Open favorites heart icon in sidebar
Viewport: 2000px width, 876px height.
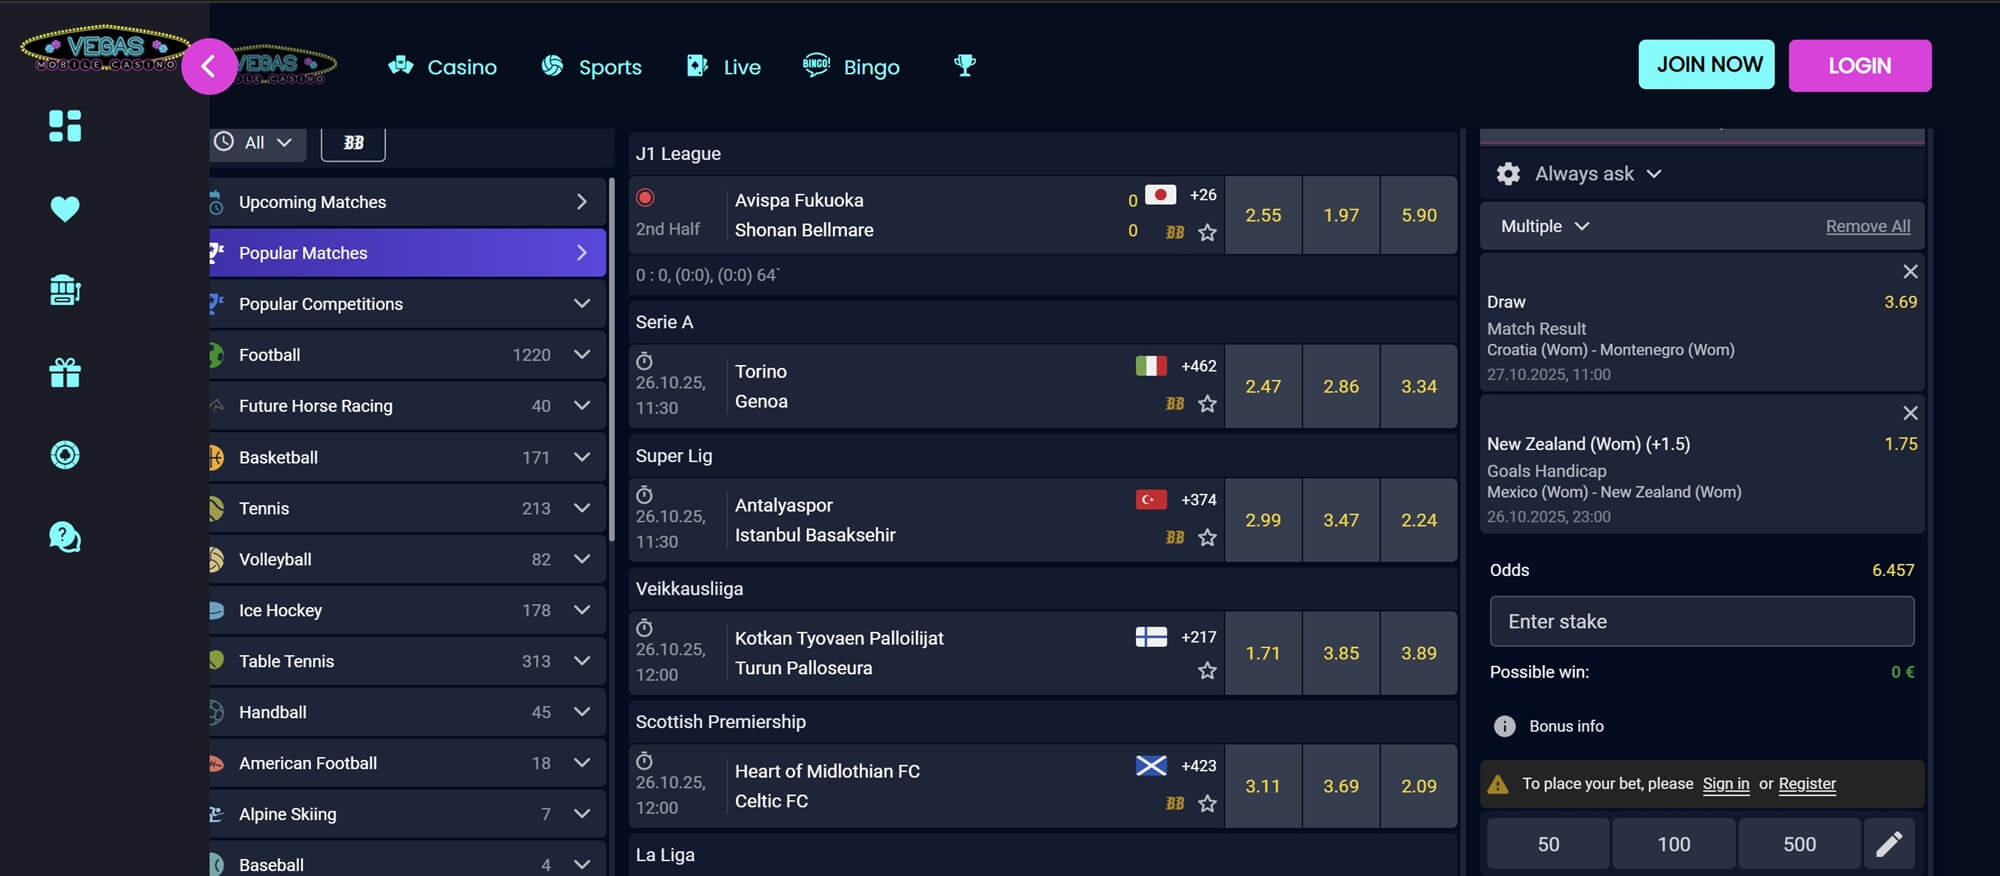(65, 208)
